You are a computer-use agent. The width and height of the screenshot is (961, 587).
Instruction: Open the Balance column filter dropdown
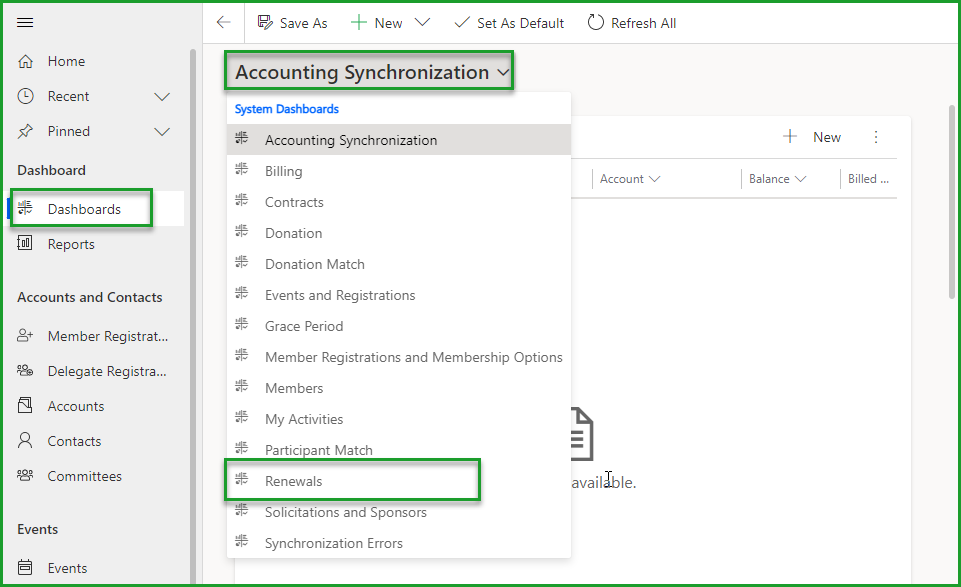pos(800,179)
